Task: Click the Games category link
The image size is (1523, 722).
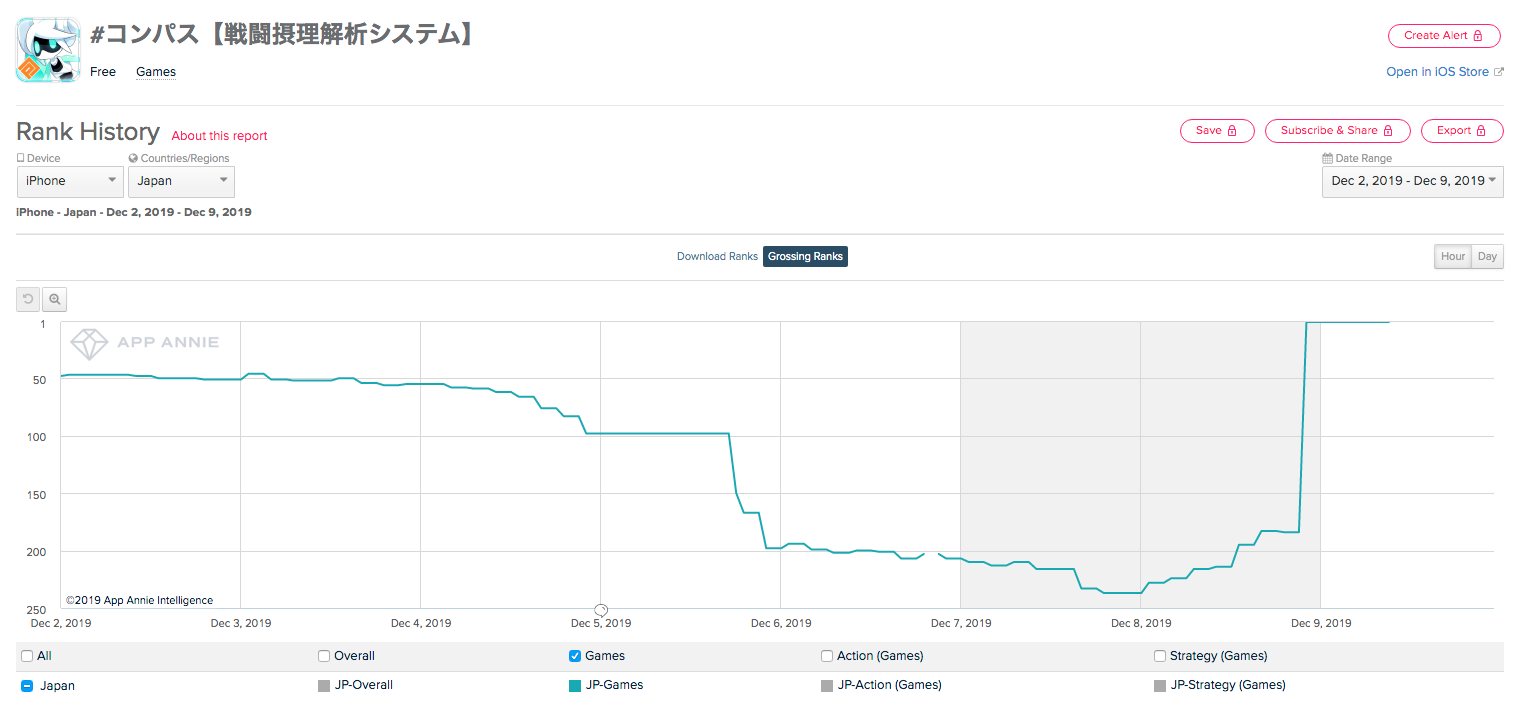Action: pyautogui.click(x=156, y=72)
